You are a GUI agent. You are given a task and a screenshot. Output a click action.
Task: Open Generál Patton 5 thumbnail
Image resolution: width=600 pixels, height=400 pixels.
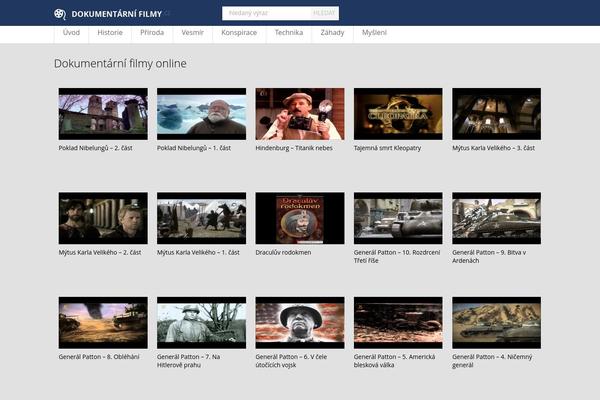pyautogui.click(x=398, y=323)
